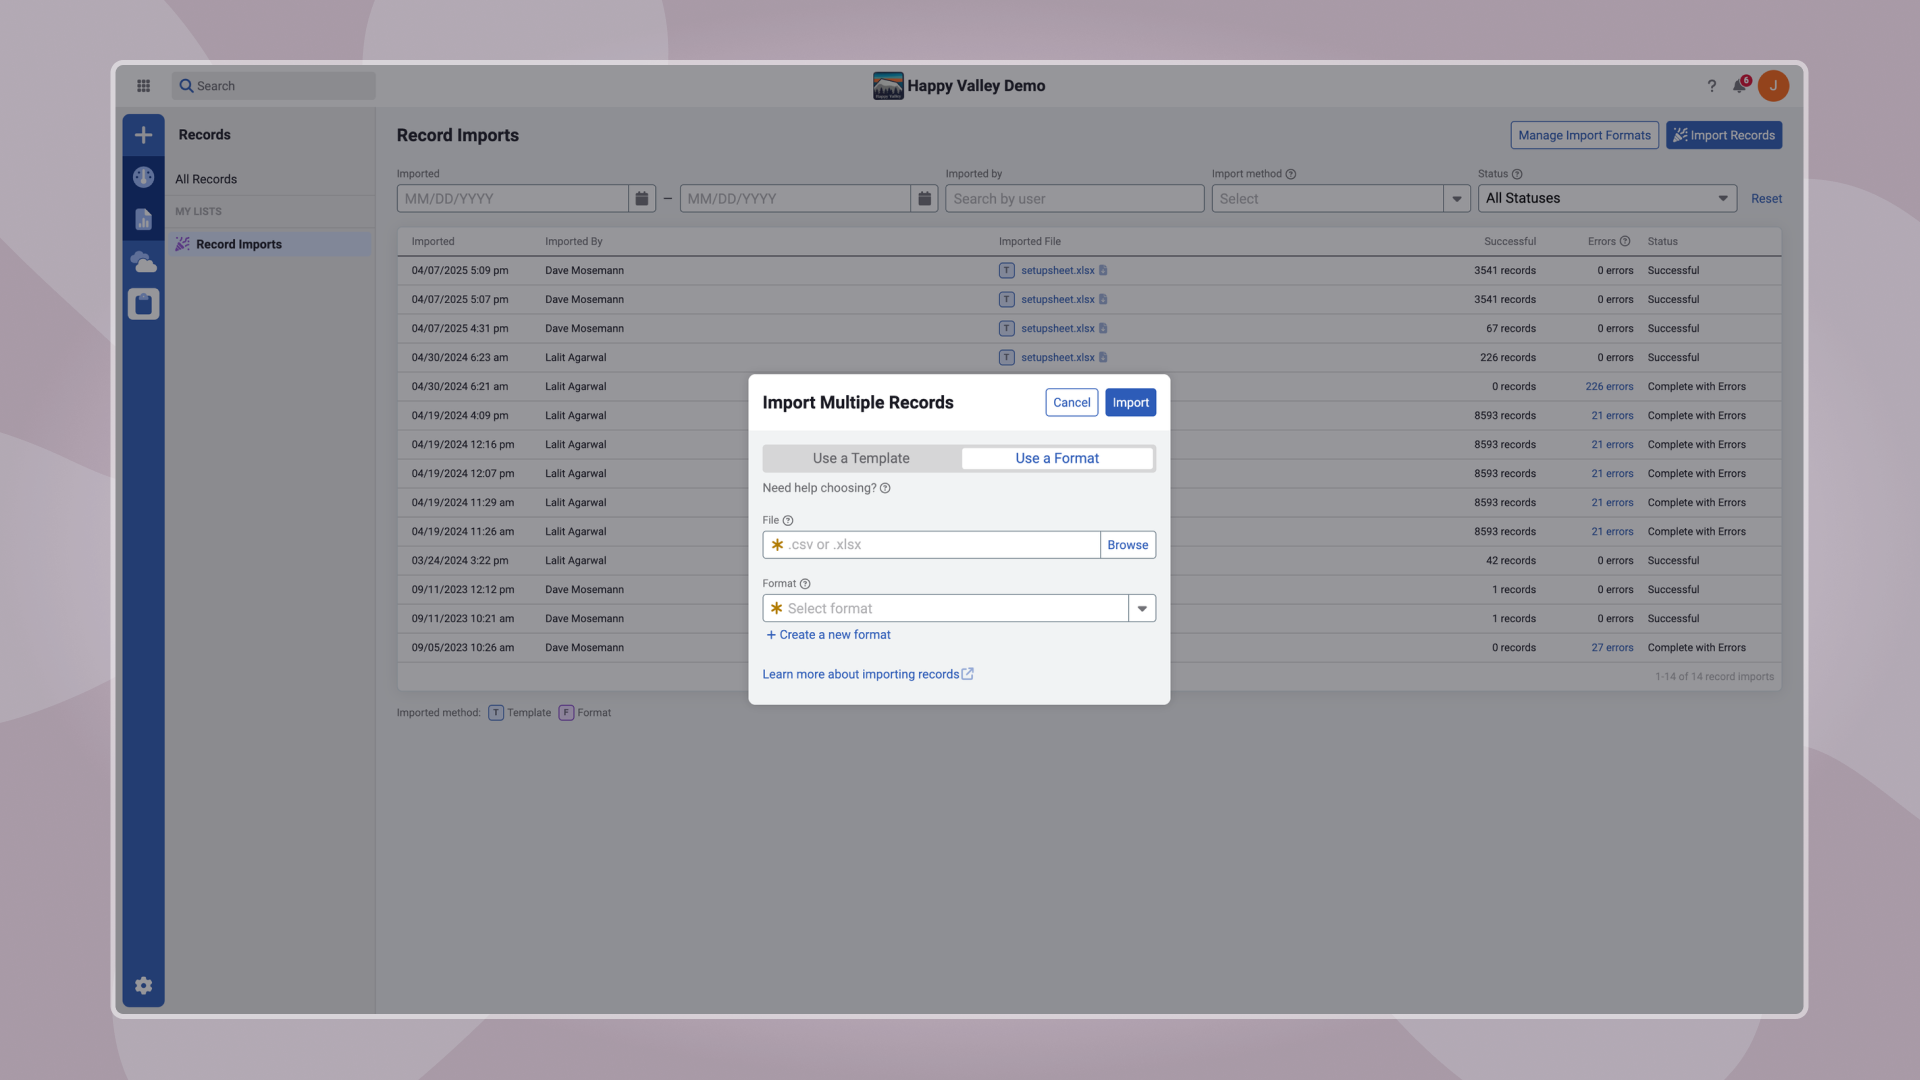Open the Imported start date calendar picker
Screen dimensions: 1920x1080
click(x=642, y=199)
